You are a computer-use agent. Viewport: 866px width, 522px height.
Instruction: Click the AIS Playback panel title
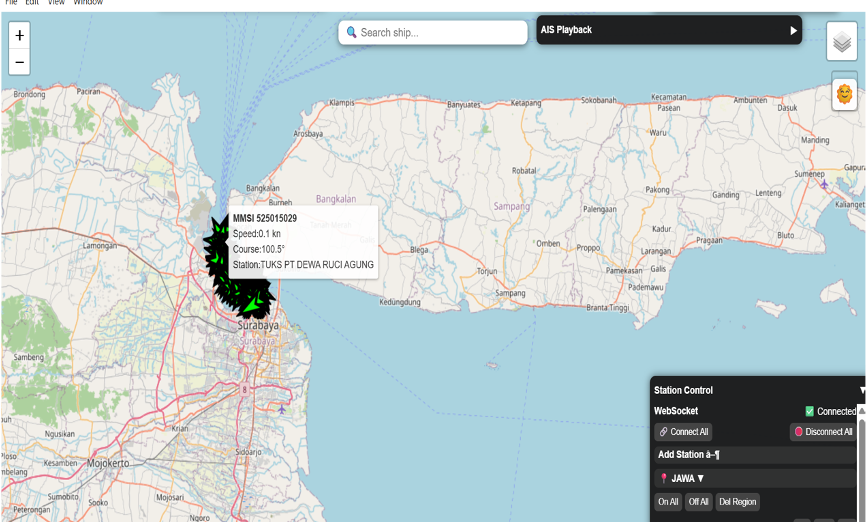pyautogui.click(x=566, y=30)
